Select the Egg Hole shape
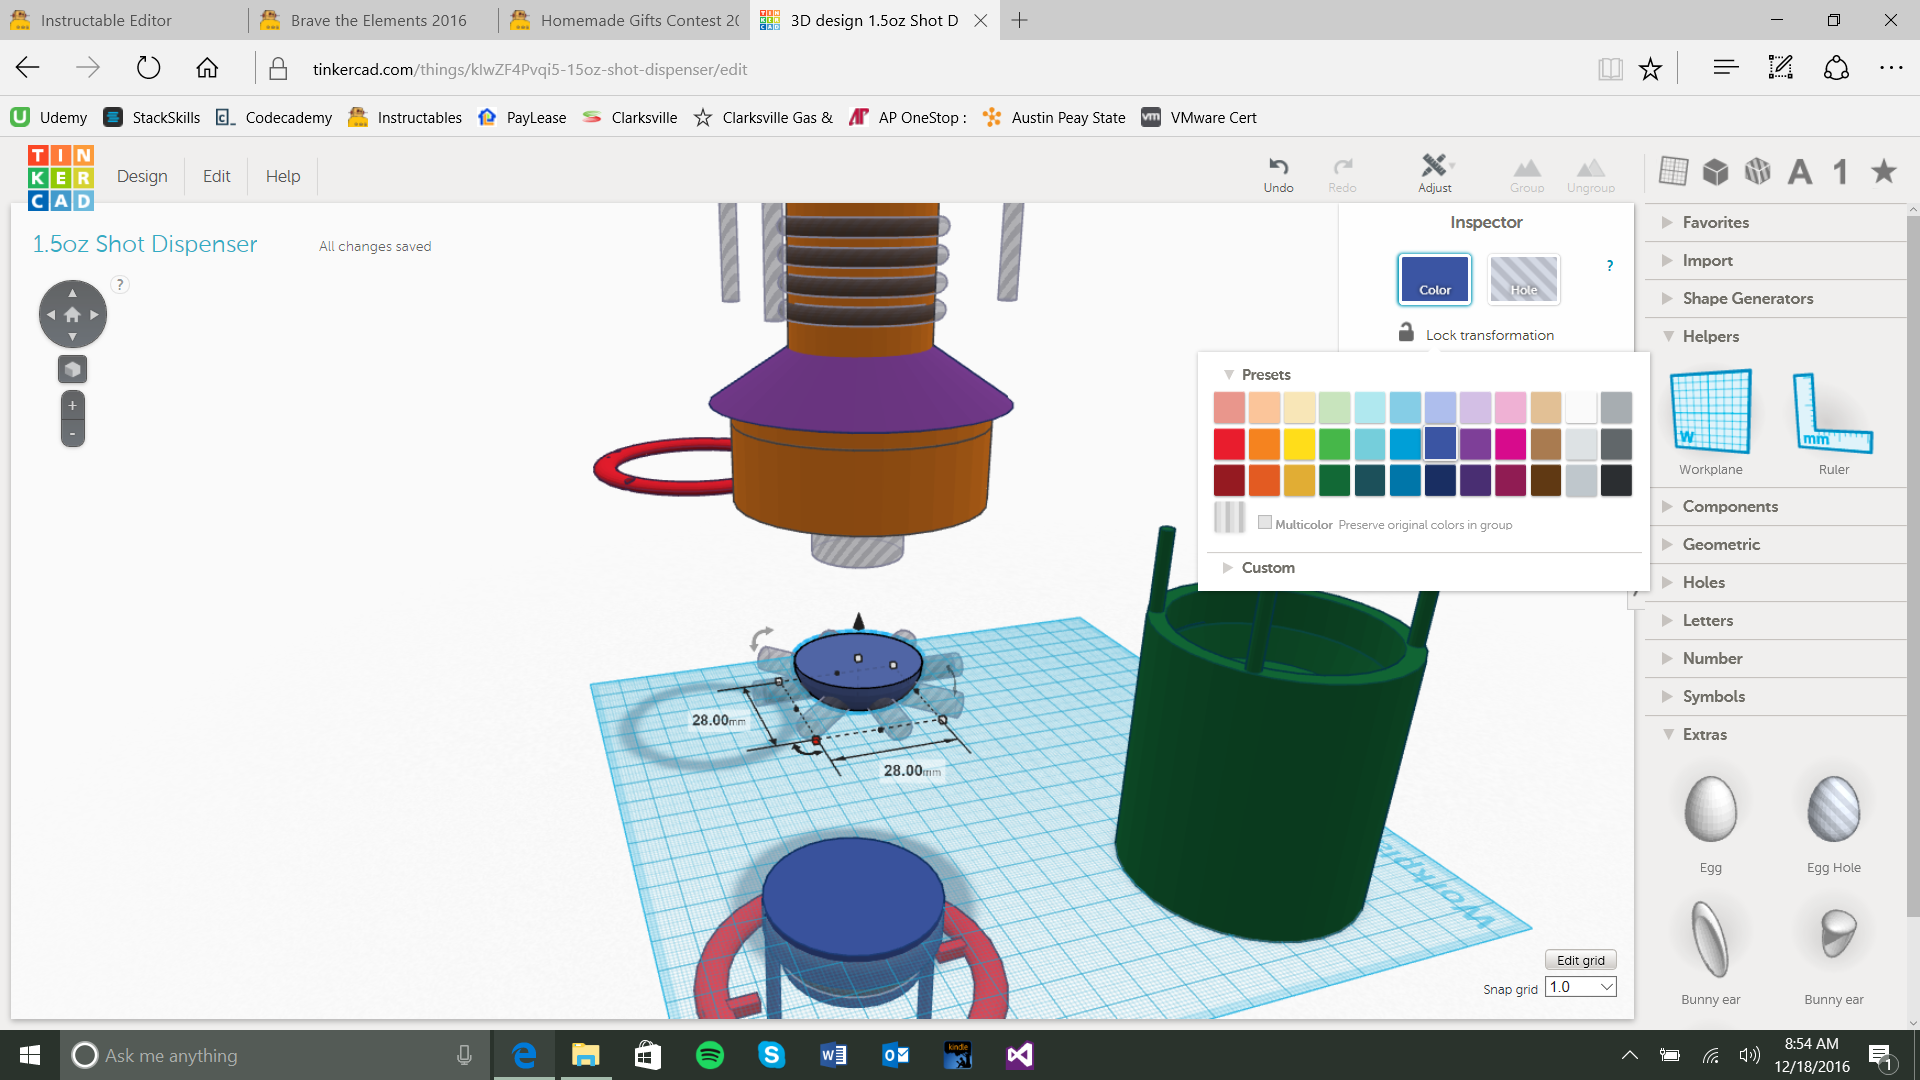 point(1833,810)
